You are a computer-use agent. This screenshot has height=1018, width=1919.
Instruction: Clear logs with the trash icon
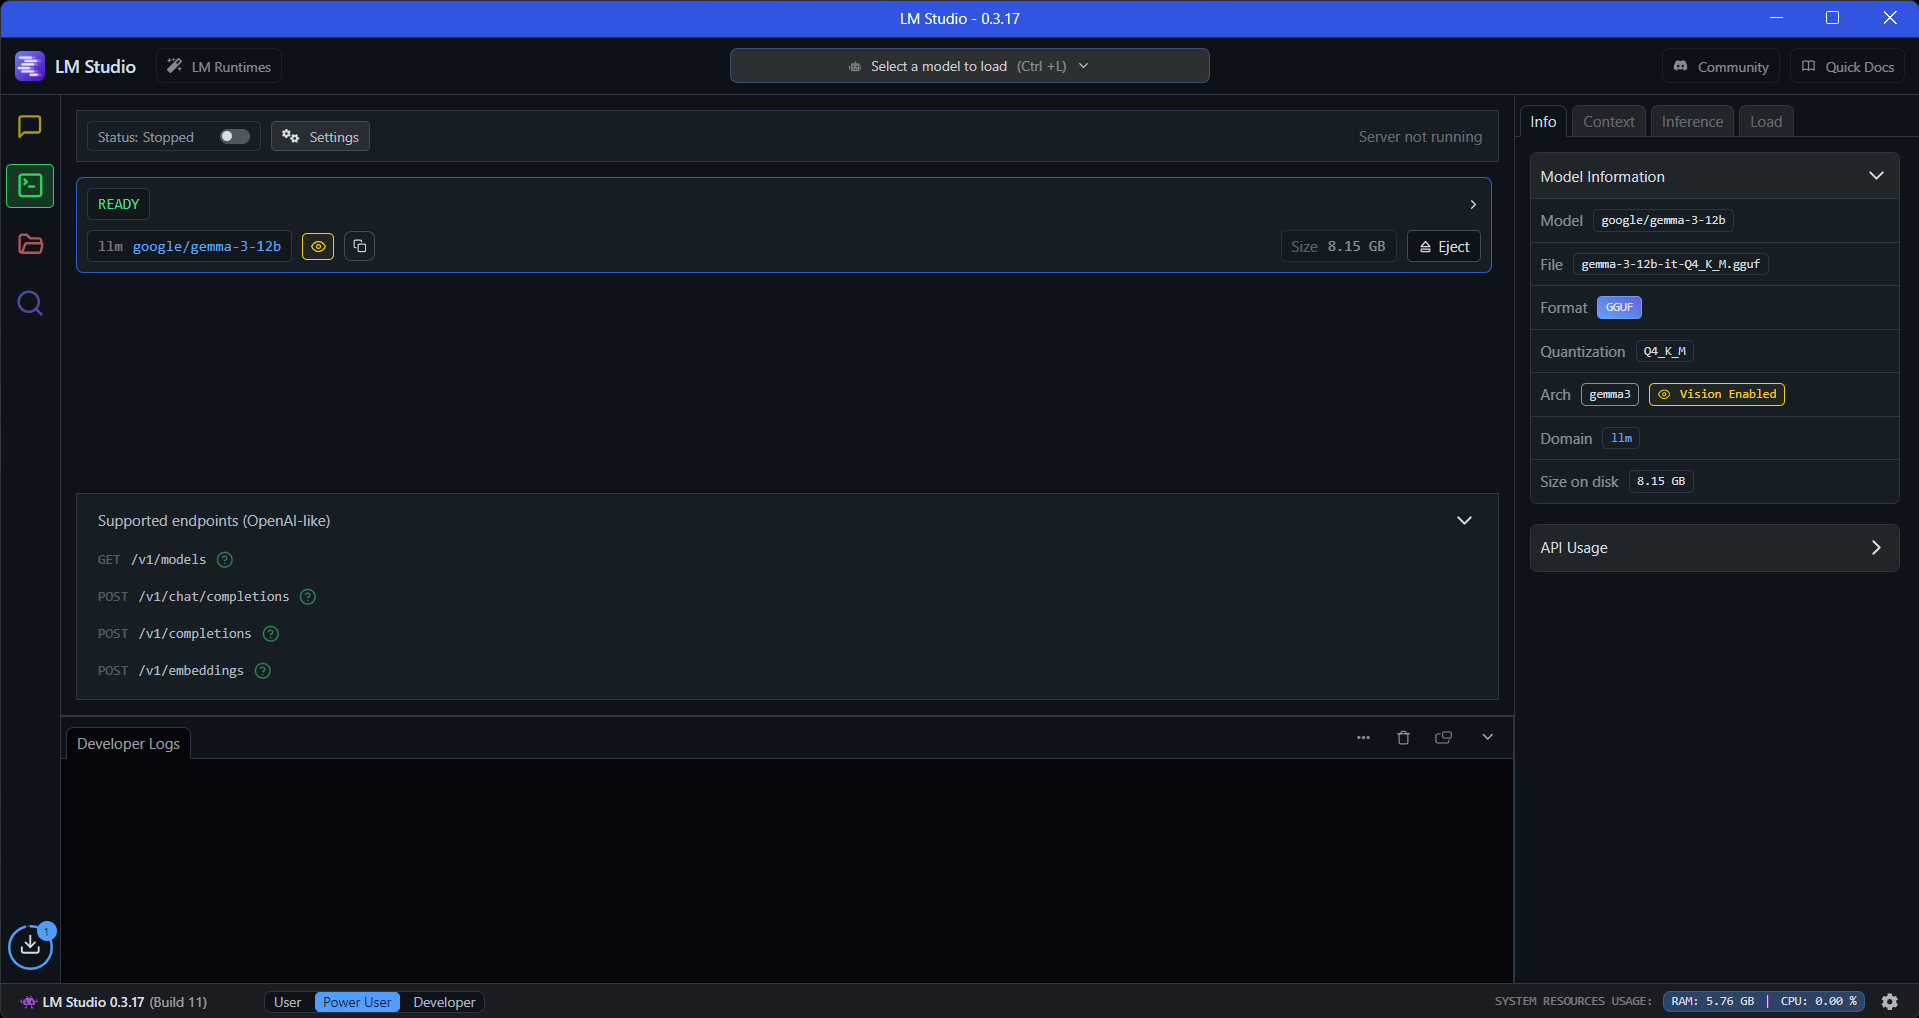(x=1403, y=737)
